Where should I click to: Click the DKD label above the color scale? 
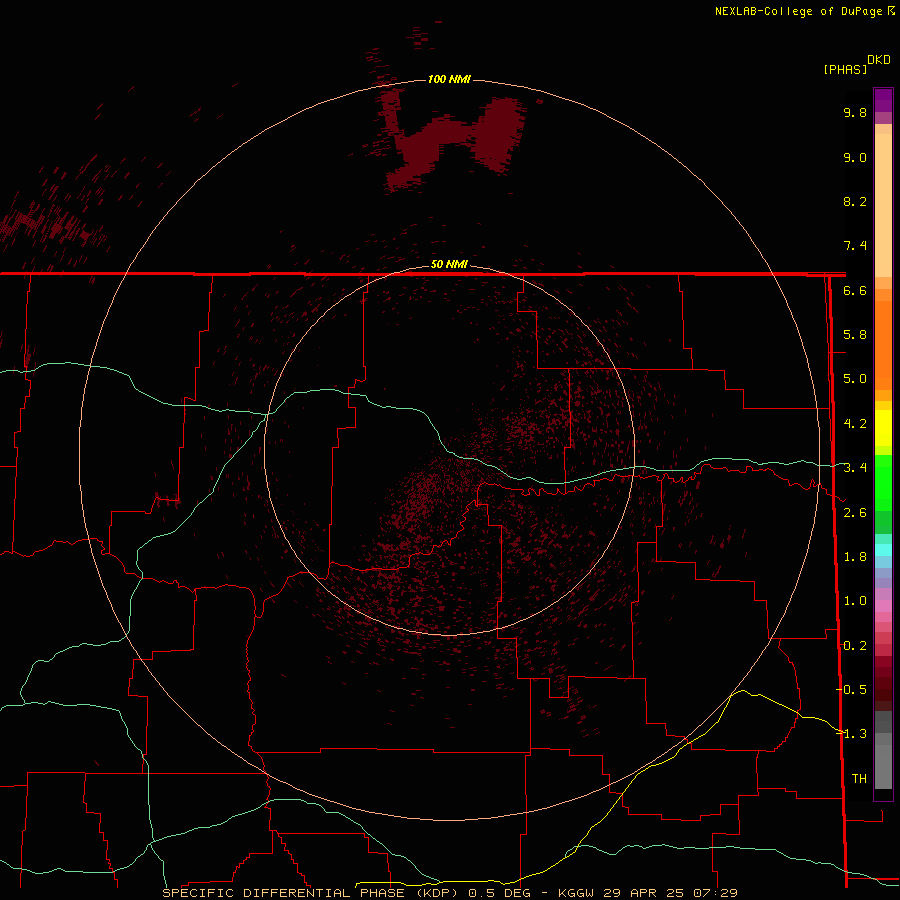[x=878, y=60]
